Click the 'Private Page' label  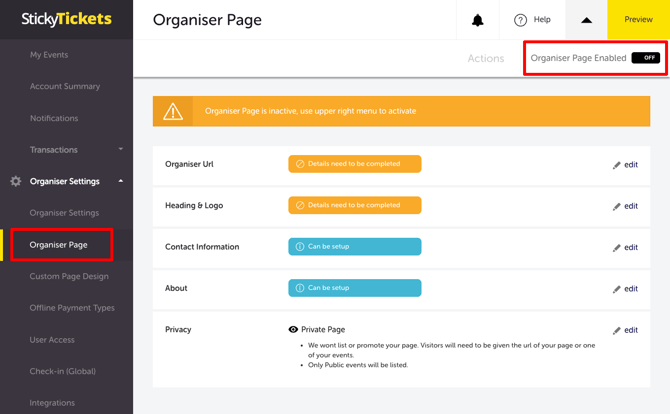point(323,329)
